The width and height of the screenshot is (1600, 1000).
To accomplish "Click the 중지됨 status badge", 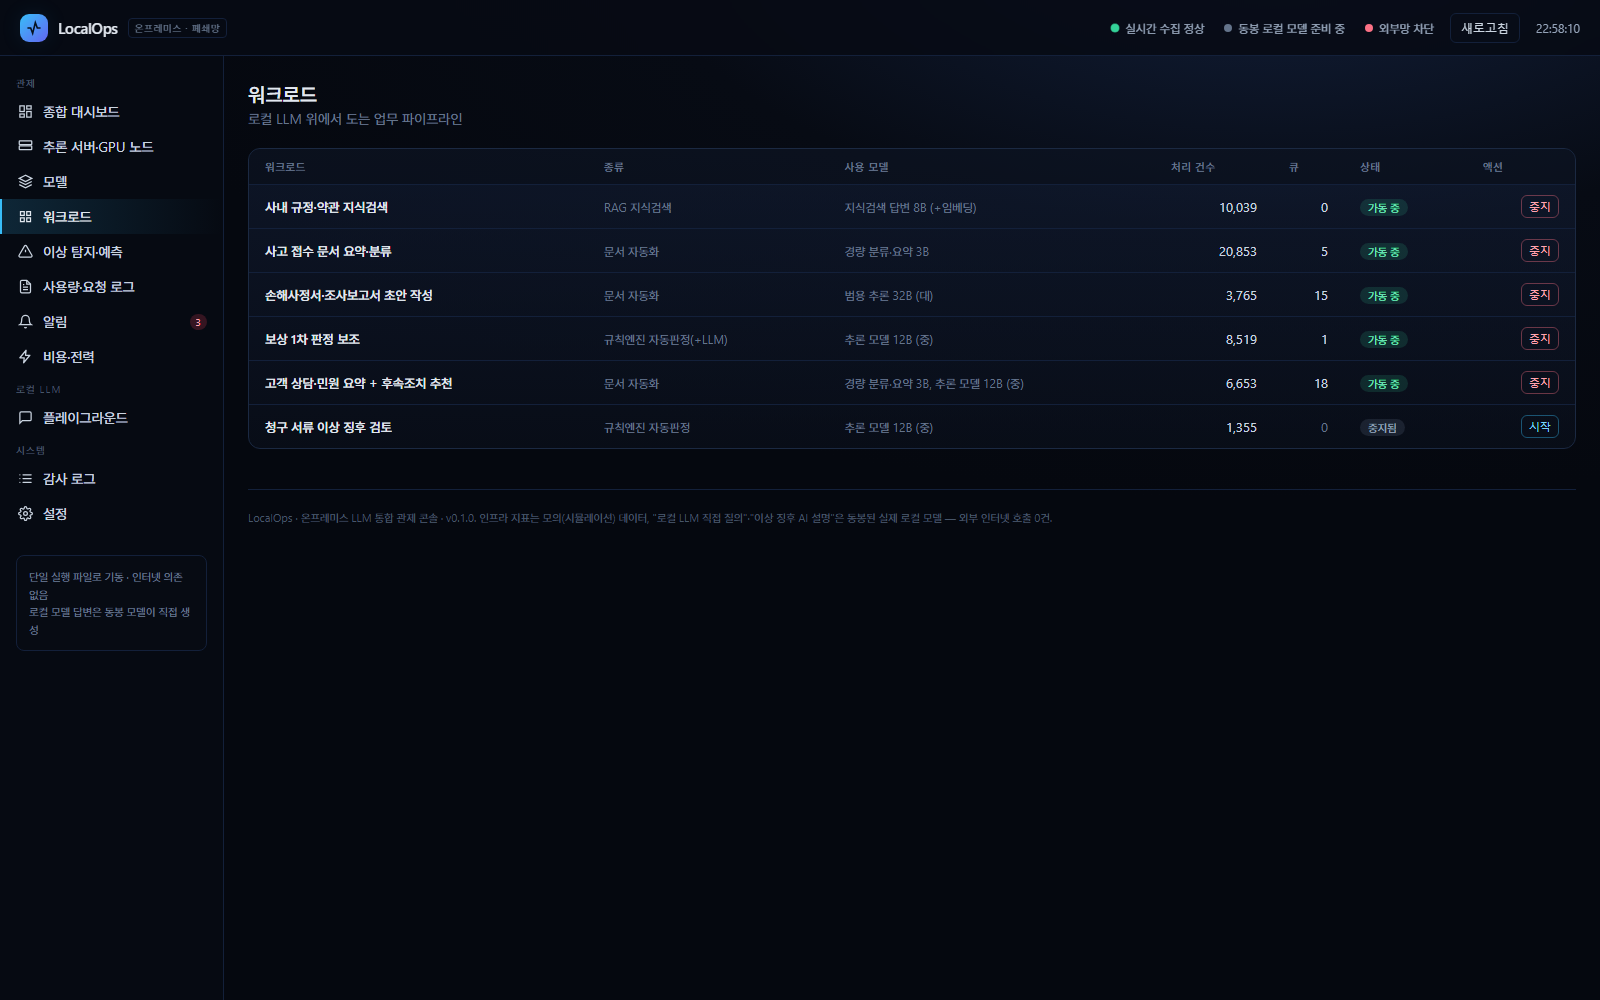I will tap(1383, 428).
